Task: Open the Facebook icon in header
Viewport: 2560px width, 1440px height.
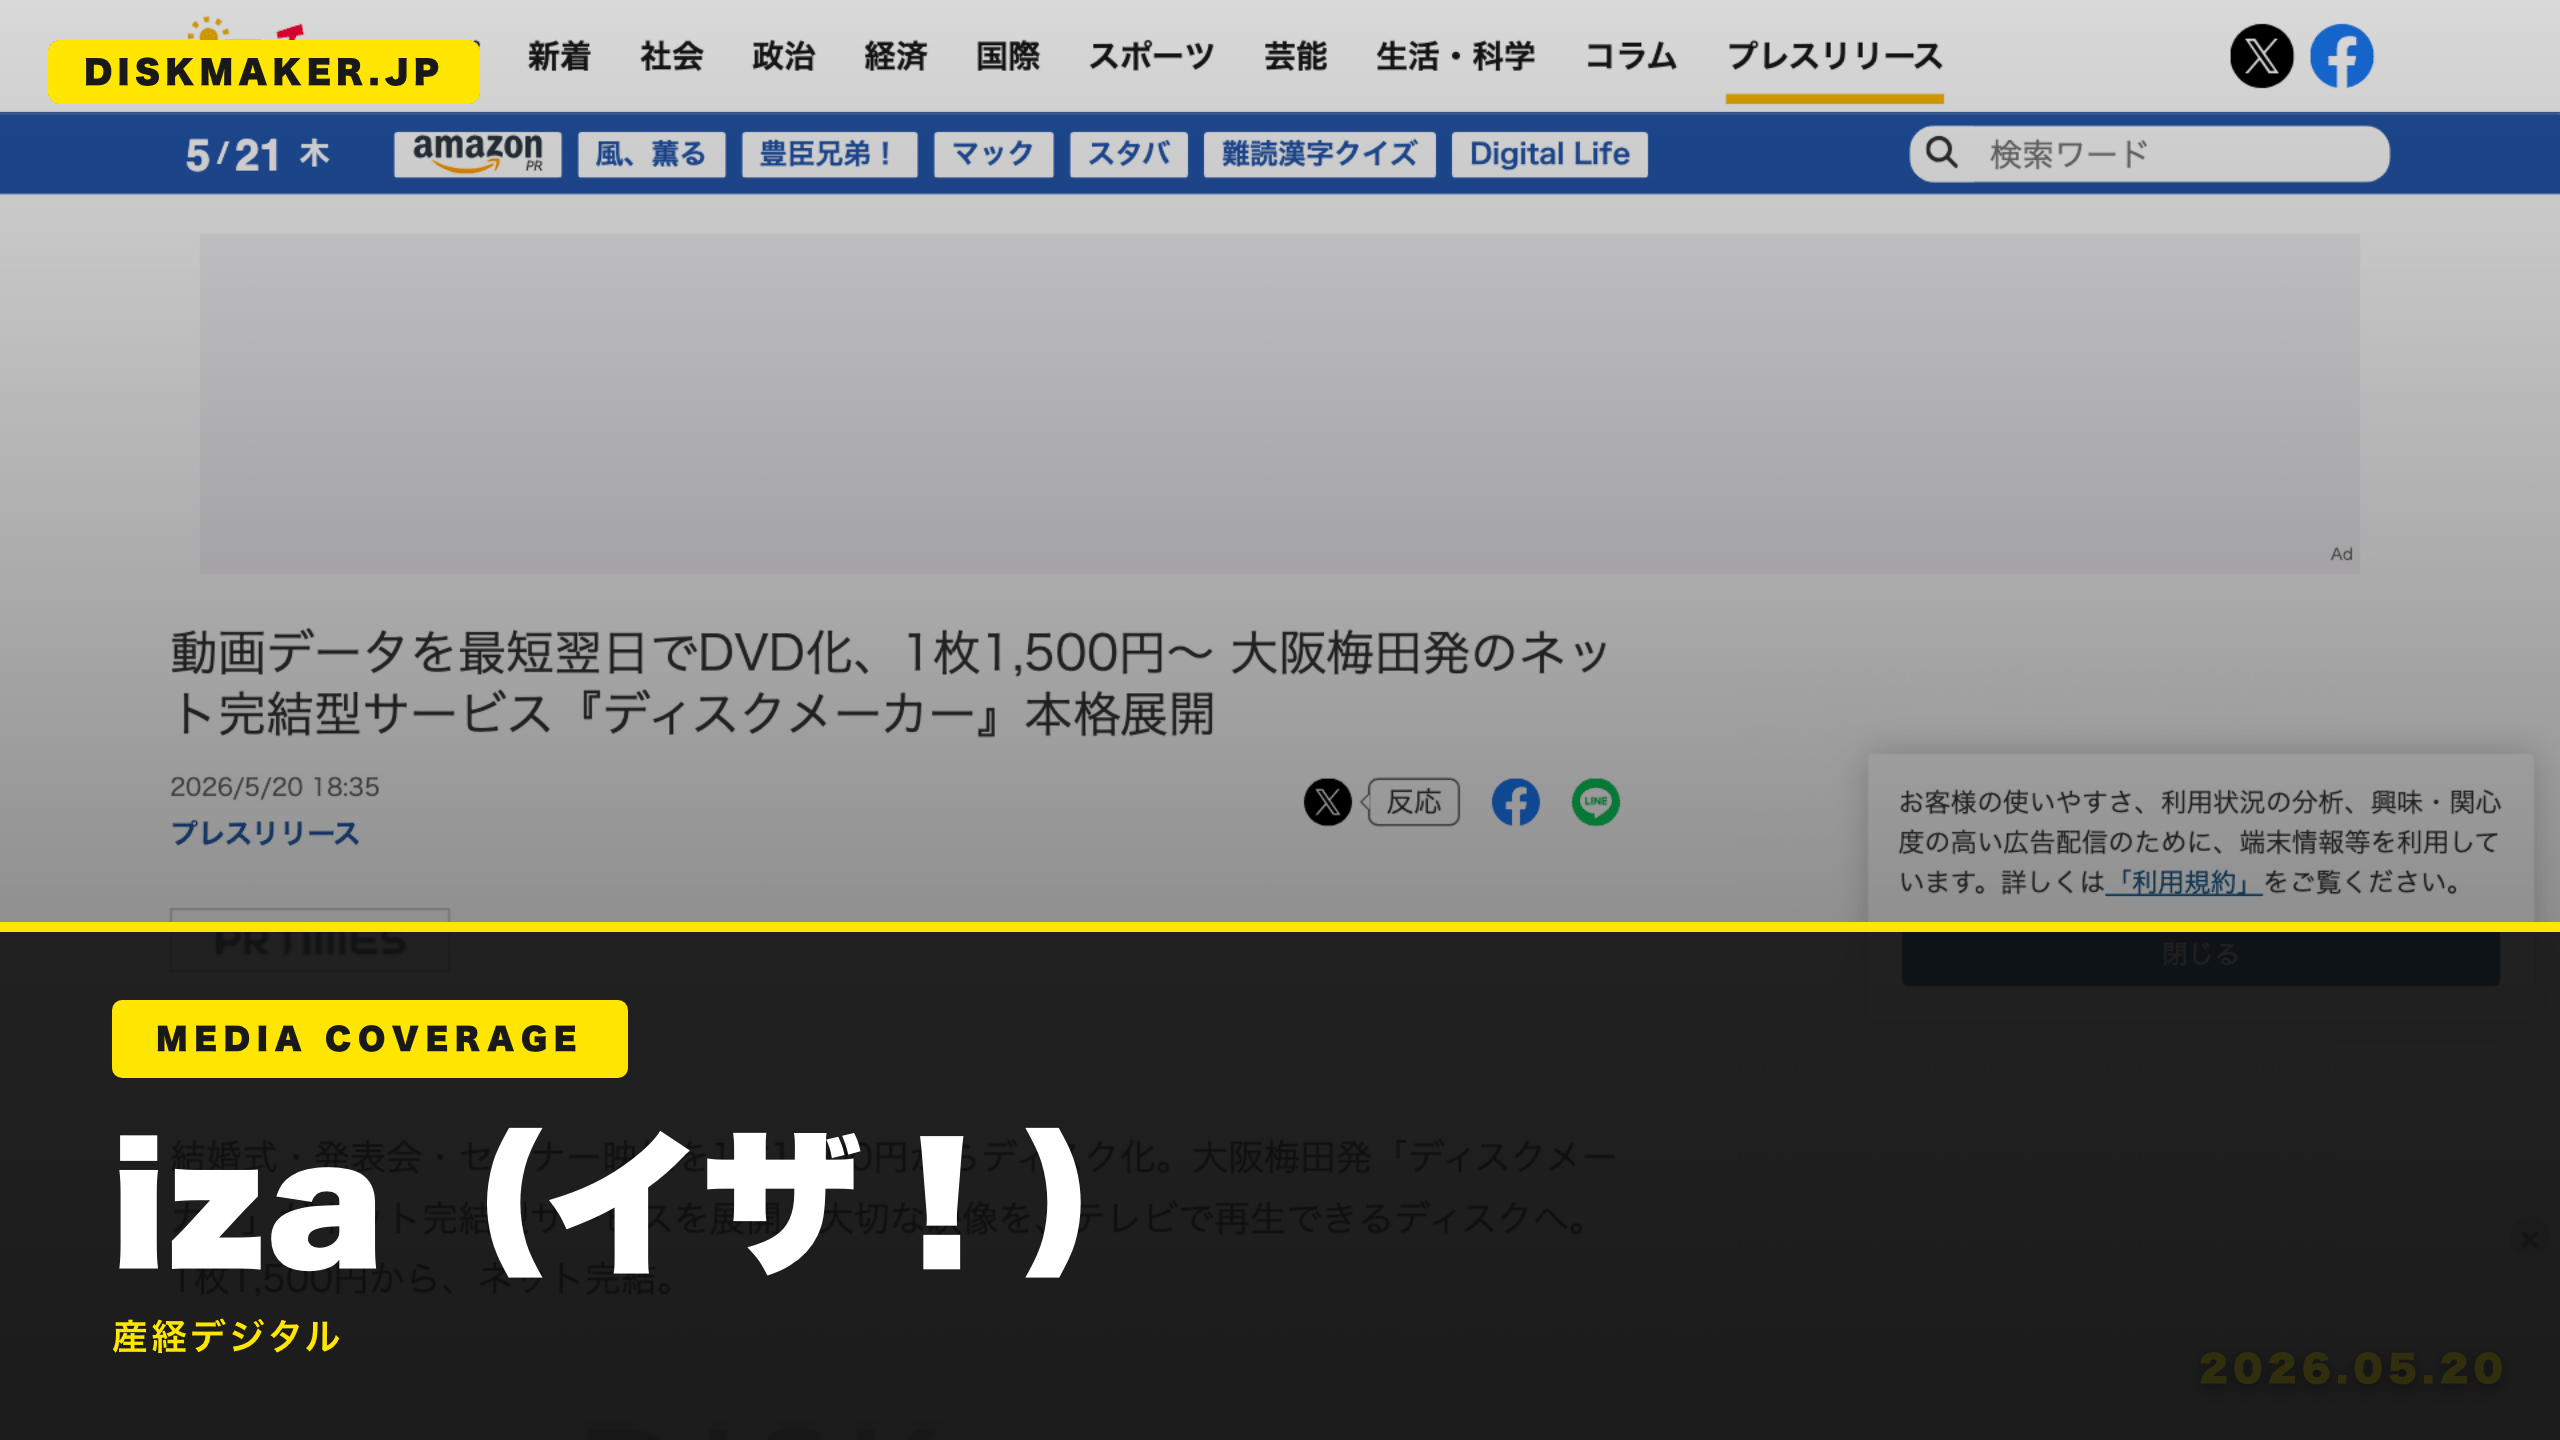Action: coord(2341,56)
